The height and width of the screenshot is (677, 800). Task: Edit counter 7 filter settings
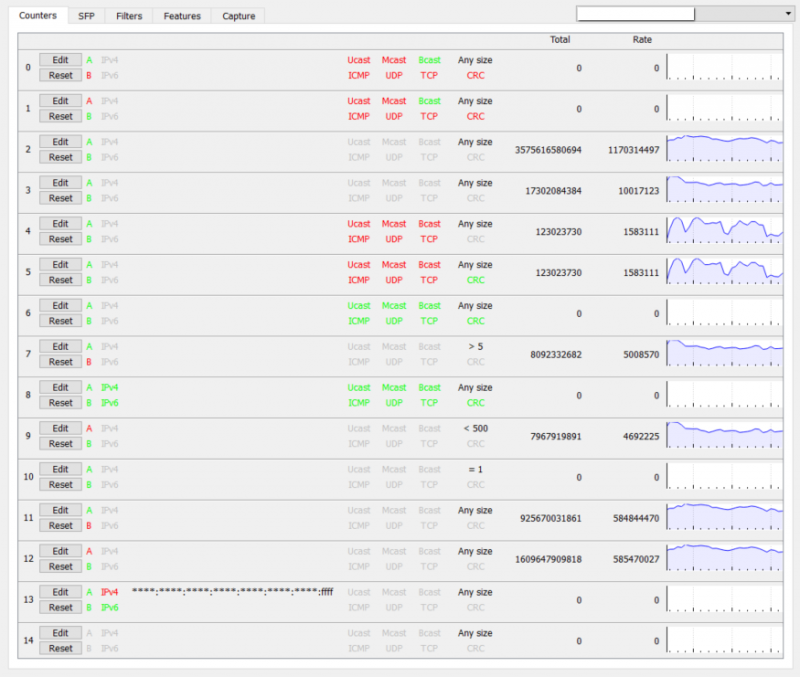tap(60, 347)
